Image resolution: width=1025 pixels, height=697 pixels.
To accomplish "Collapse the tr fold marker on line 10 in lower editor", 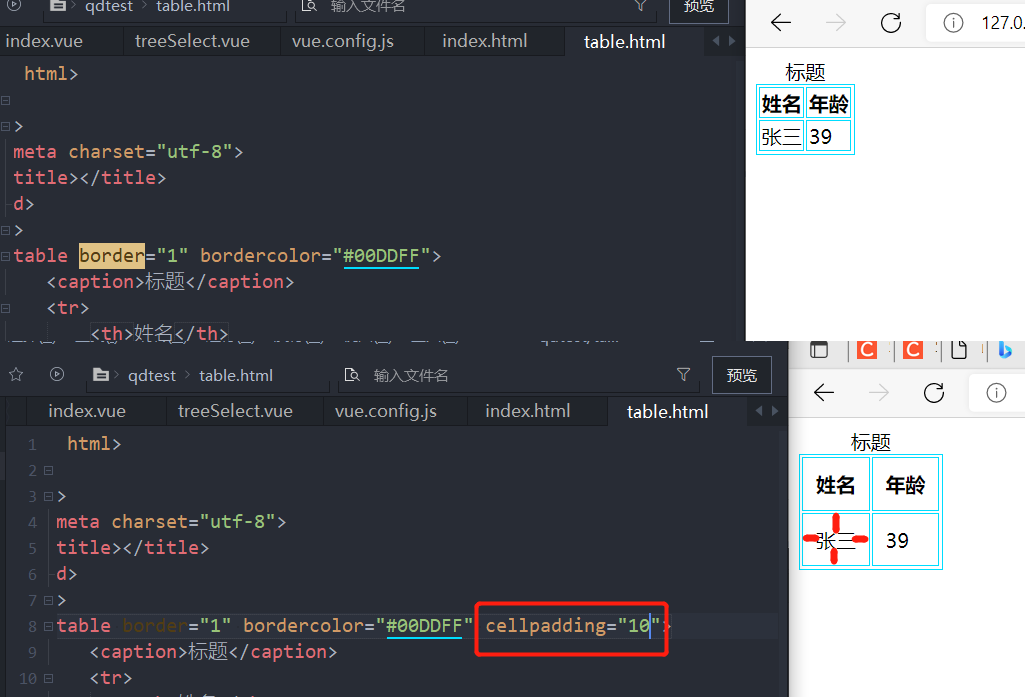I will tap(48, 678).
